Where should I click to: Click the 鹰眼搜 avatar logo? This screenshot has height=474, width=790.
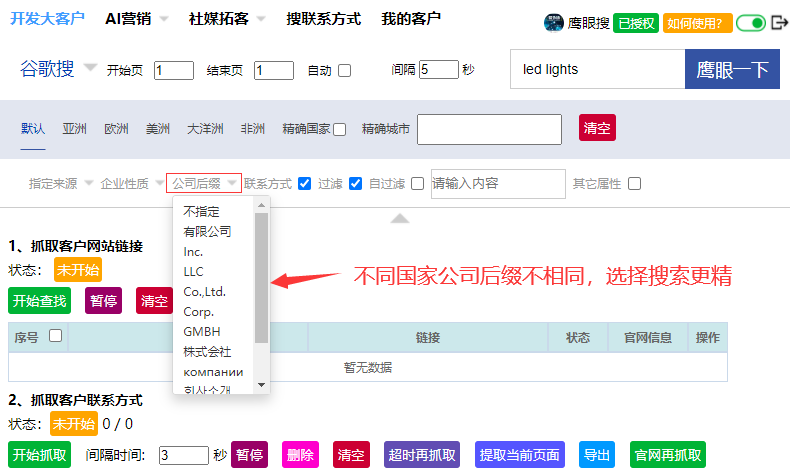(x=555, y=23)
